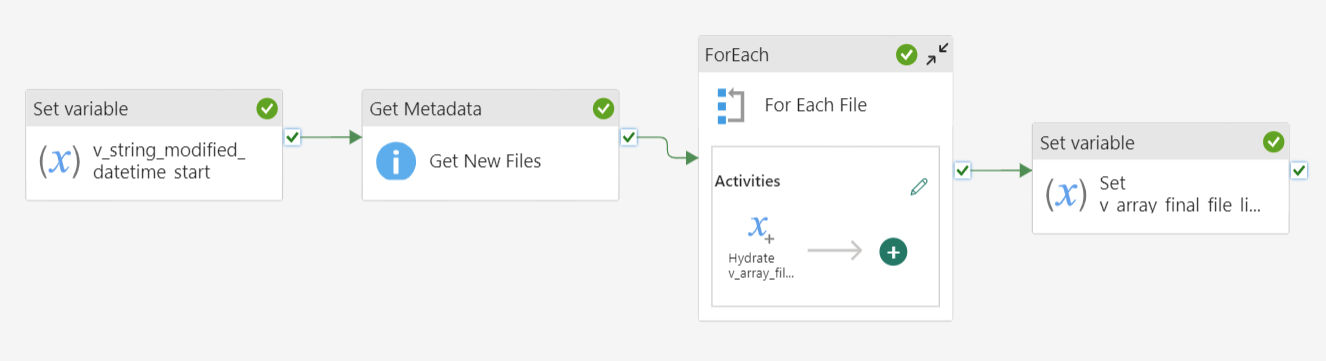Click success output connector of ForEach
This screenshot has height=361, width=1326.
[x=962, y=171]
